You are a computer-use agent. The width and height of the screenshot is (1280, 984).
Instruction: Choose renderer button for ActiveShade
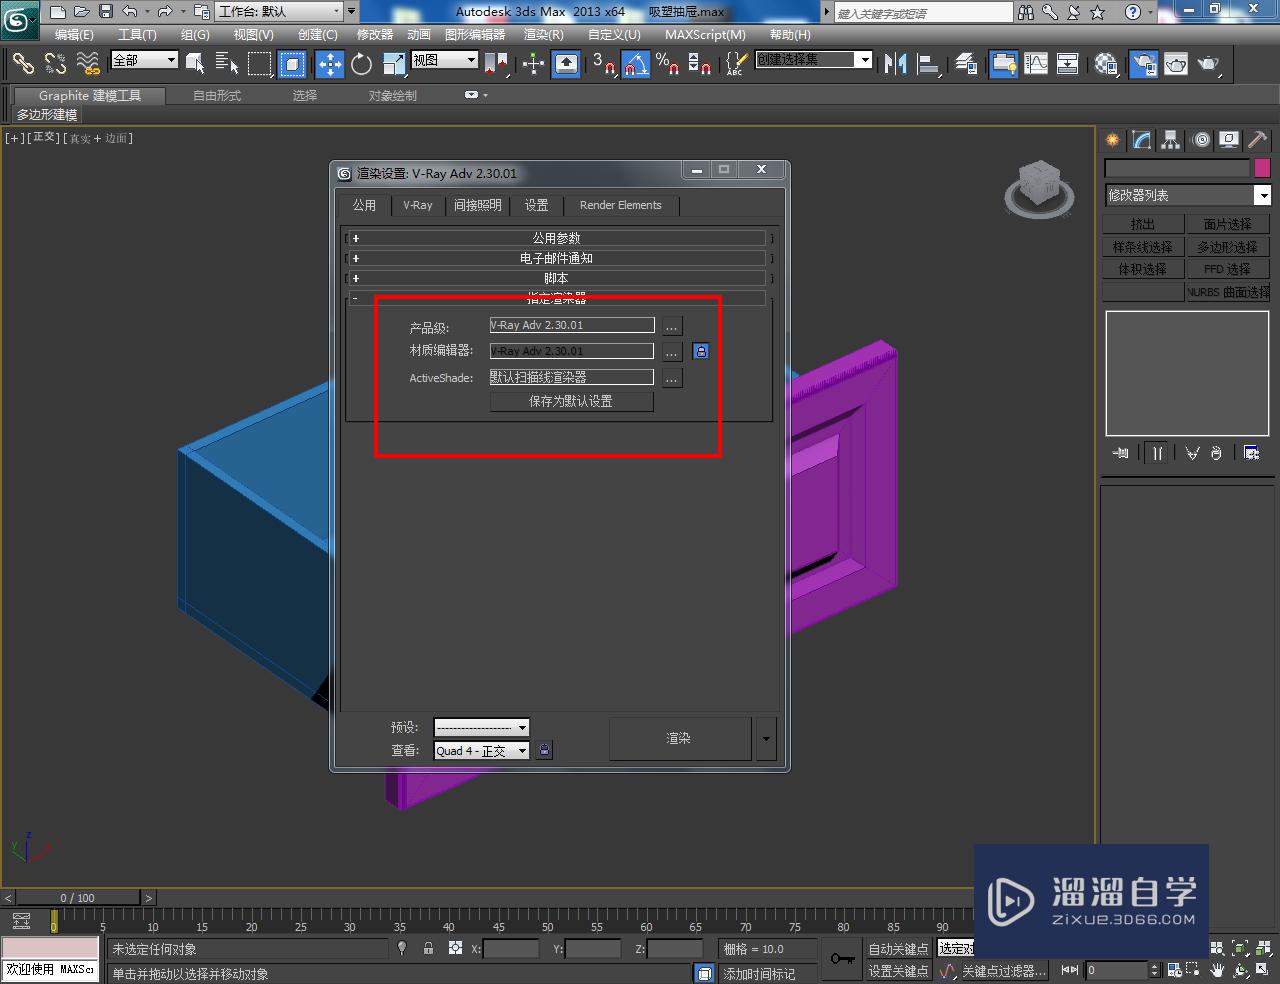coord(672,378)
